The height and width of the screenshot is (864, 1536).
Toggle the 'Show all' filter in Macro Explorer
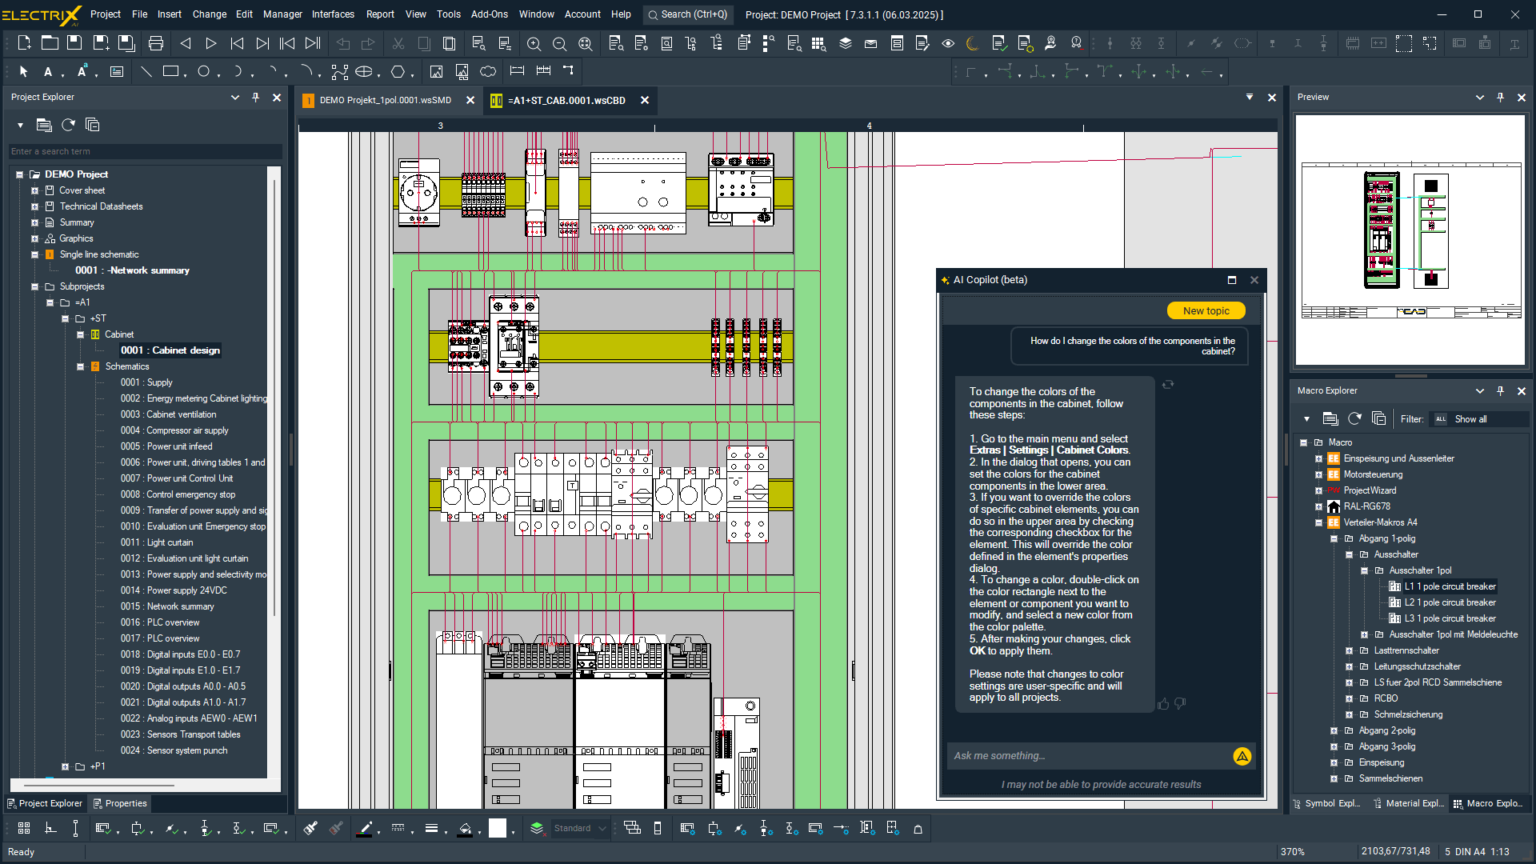[x=1470, y=418]
